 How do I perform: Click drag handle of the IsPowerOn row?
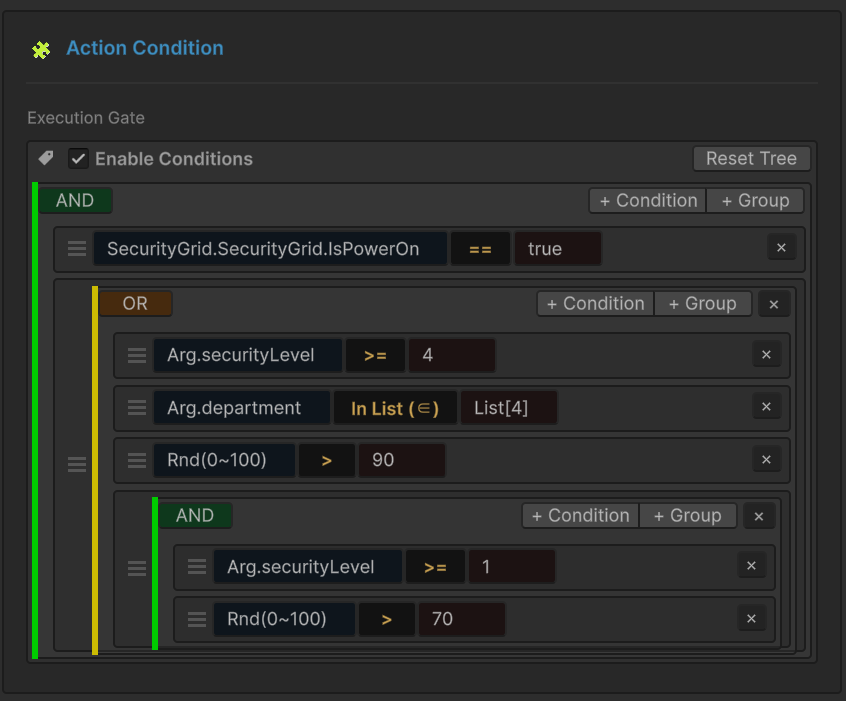click(77, 249)
